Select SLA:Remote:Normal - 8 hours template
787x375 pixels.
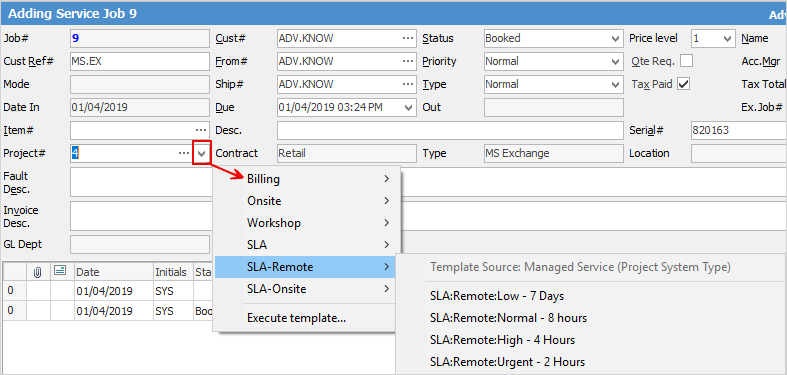(x=508, y=318)
